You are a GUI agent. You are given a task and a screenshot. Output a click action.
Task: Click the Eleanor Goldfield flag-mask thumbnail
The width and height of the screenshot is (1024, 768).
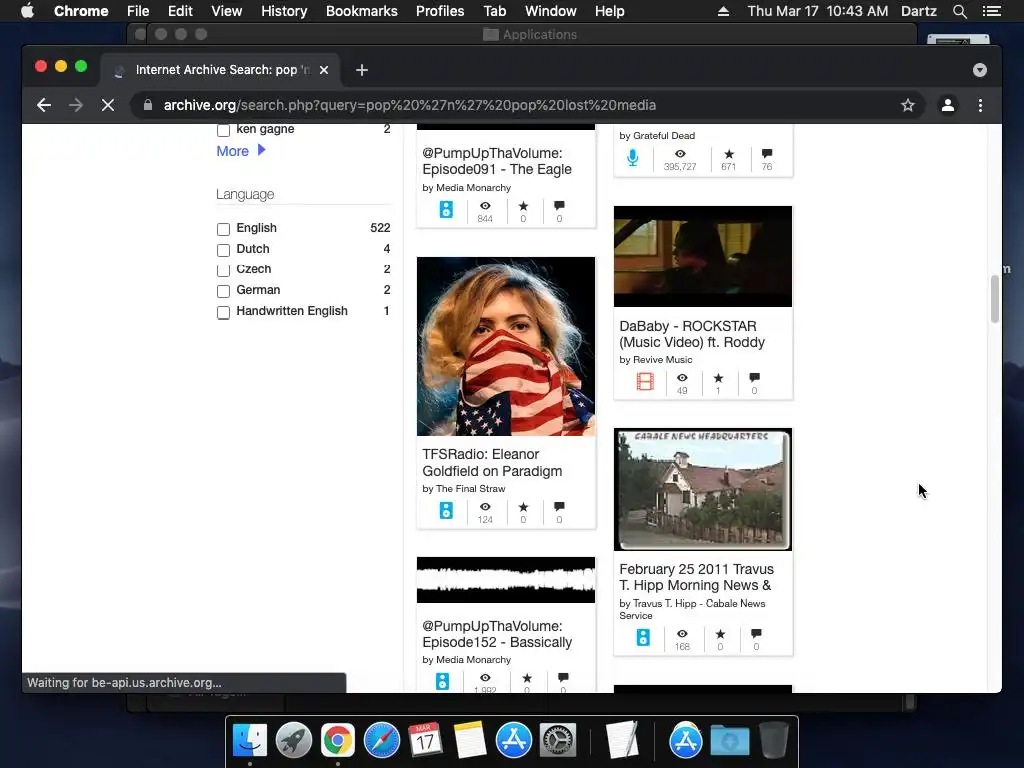pos(506,346)
